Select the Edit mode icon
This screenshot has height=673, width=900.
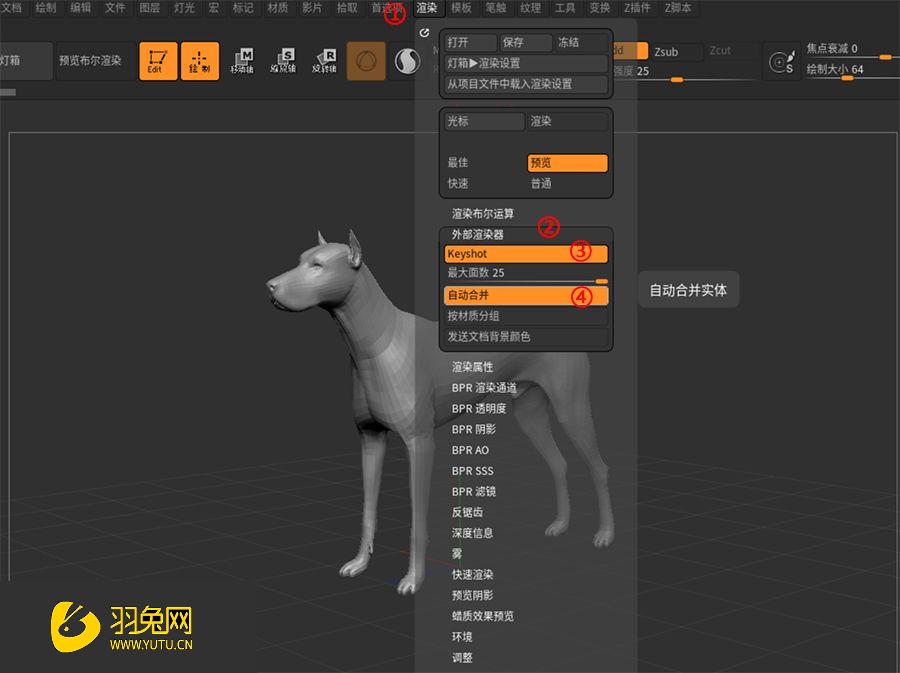(x=157, y=62)
